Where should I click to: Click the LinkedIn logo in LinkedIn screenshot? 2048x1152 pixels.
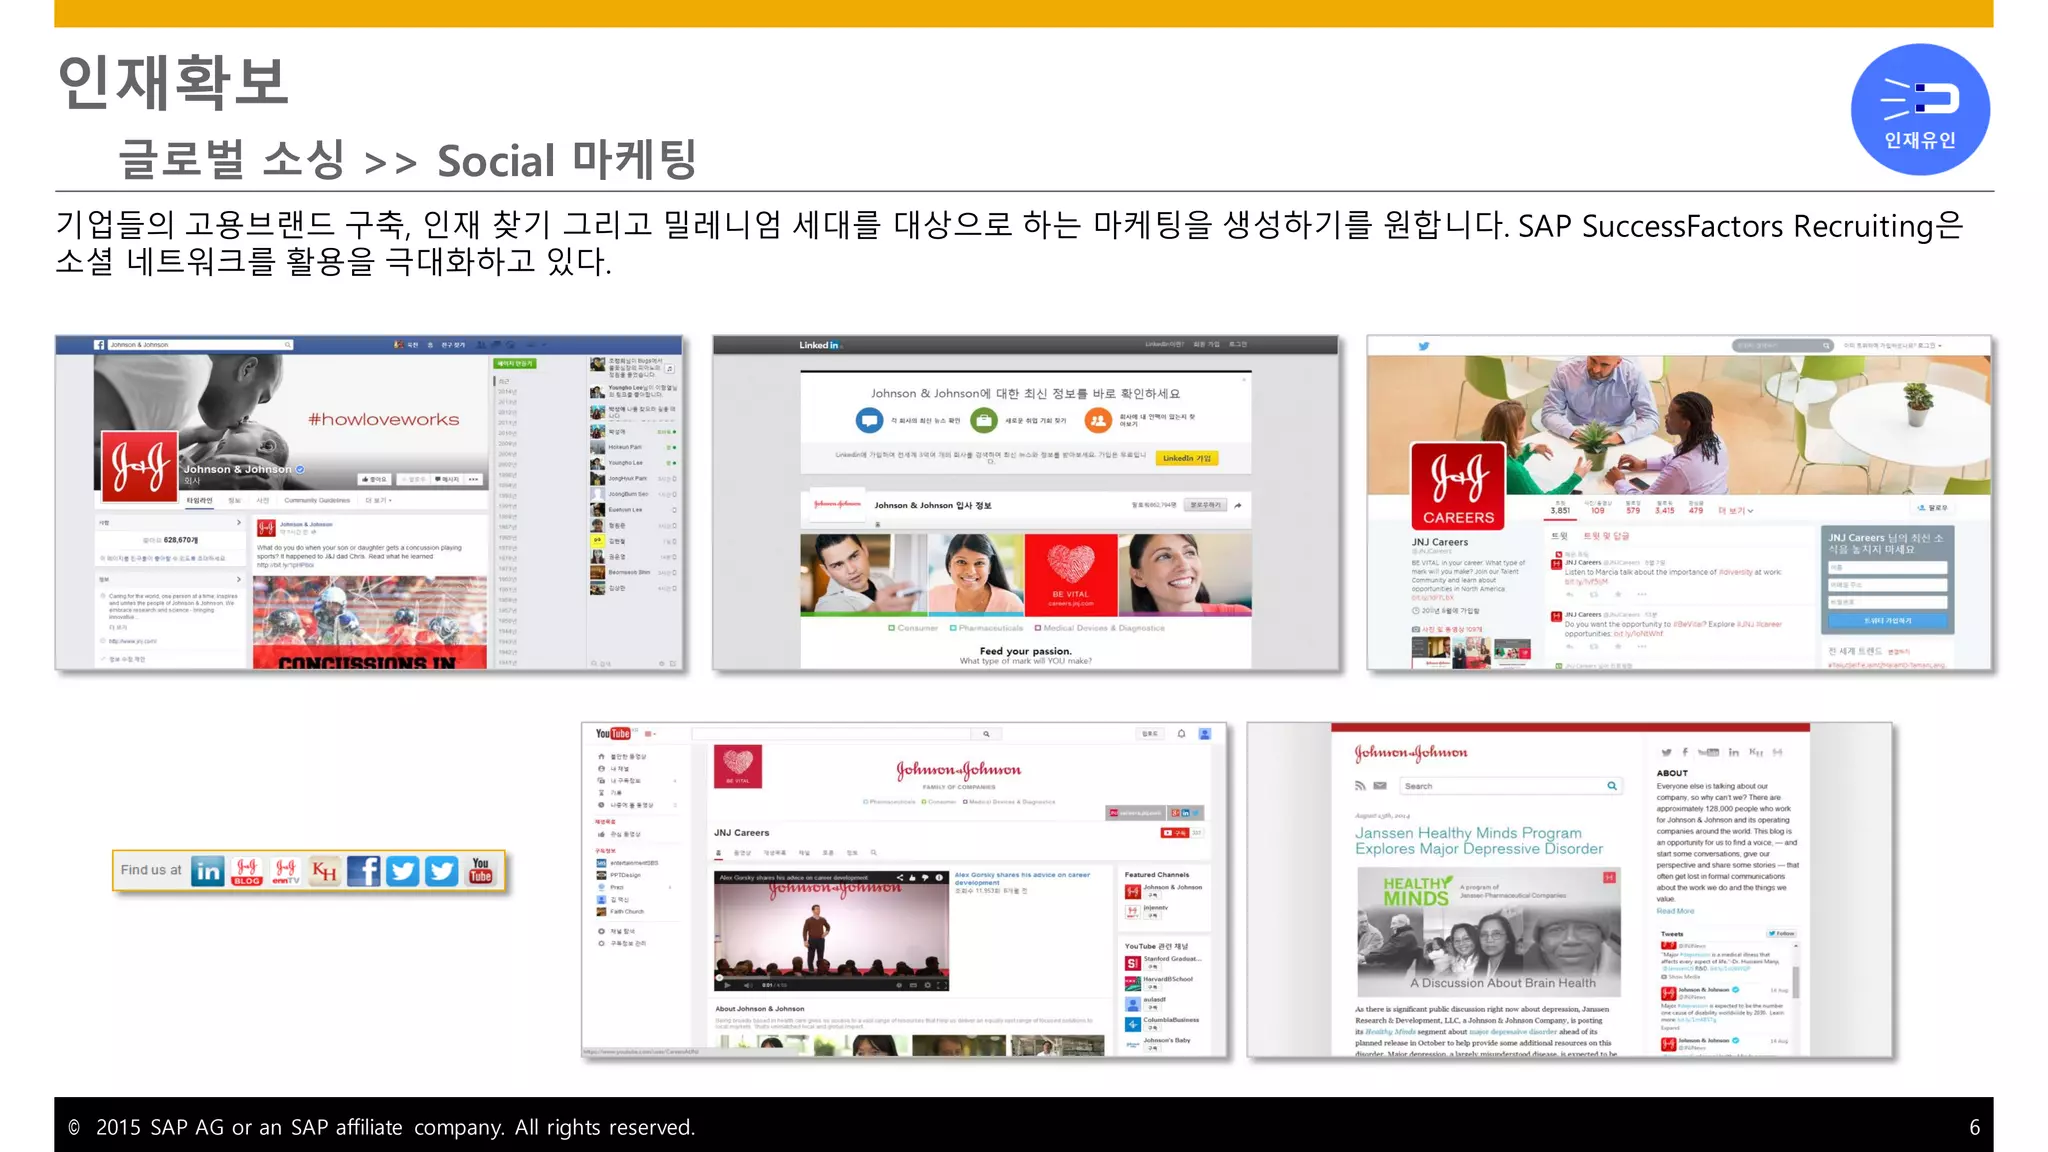[820, 345]
